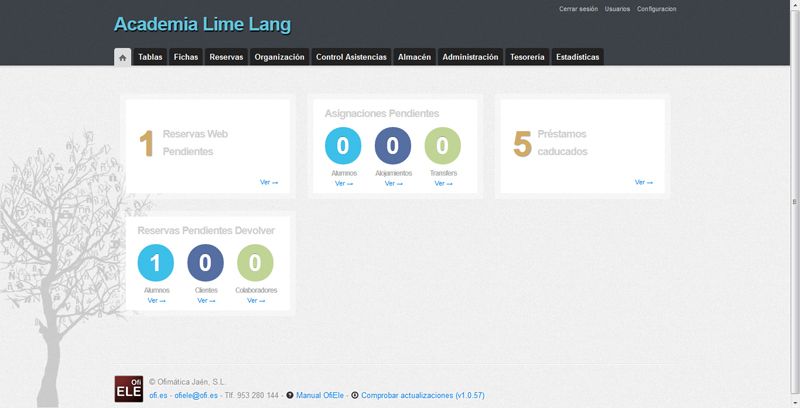Click the green Colaboradores counter circle
Screen dimensions: 800x408
(x=255, y=263)
